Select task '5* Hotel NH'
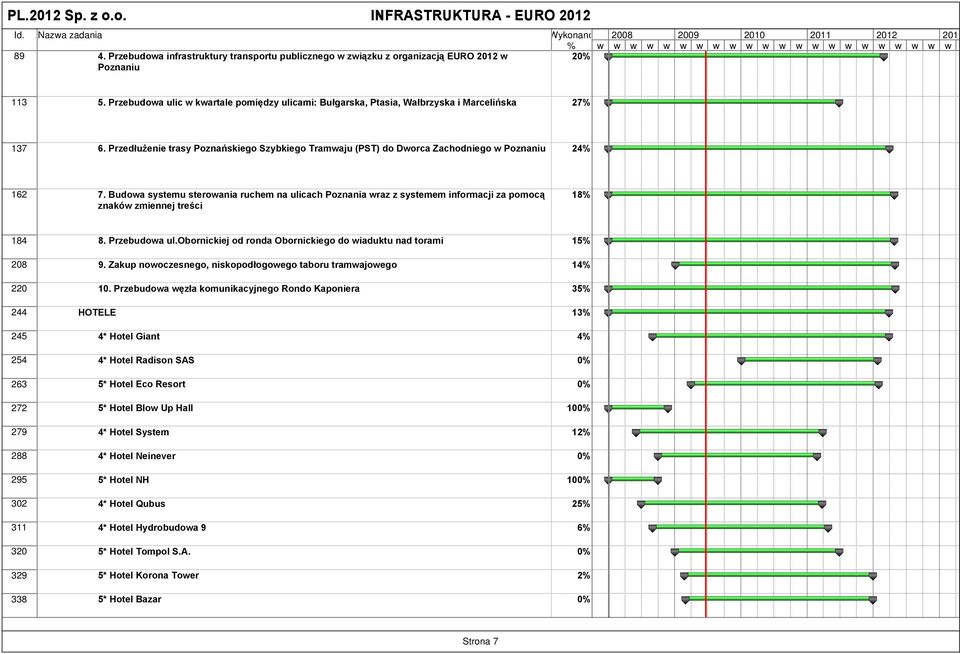Viewport: 960px width, 654px height. click(123, 479)
